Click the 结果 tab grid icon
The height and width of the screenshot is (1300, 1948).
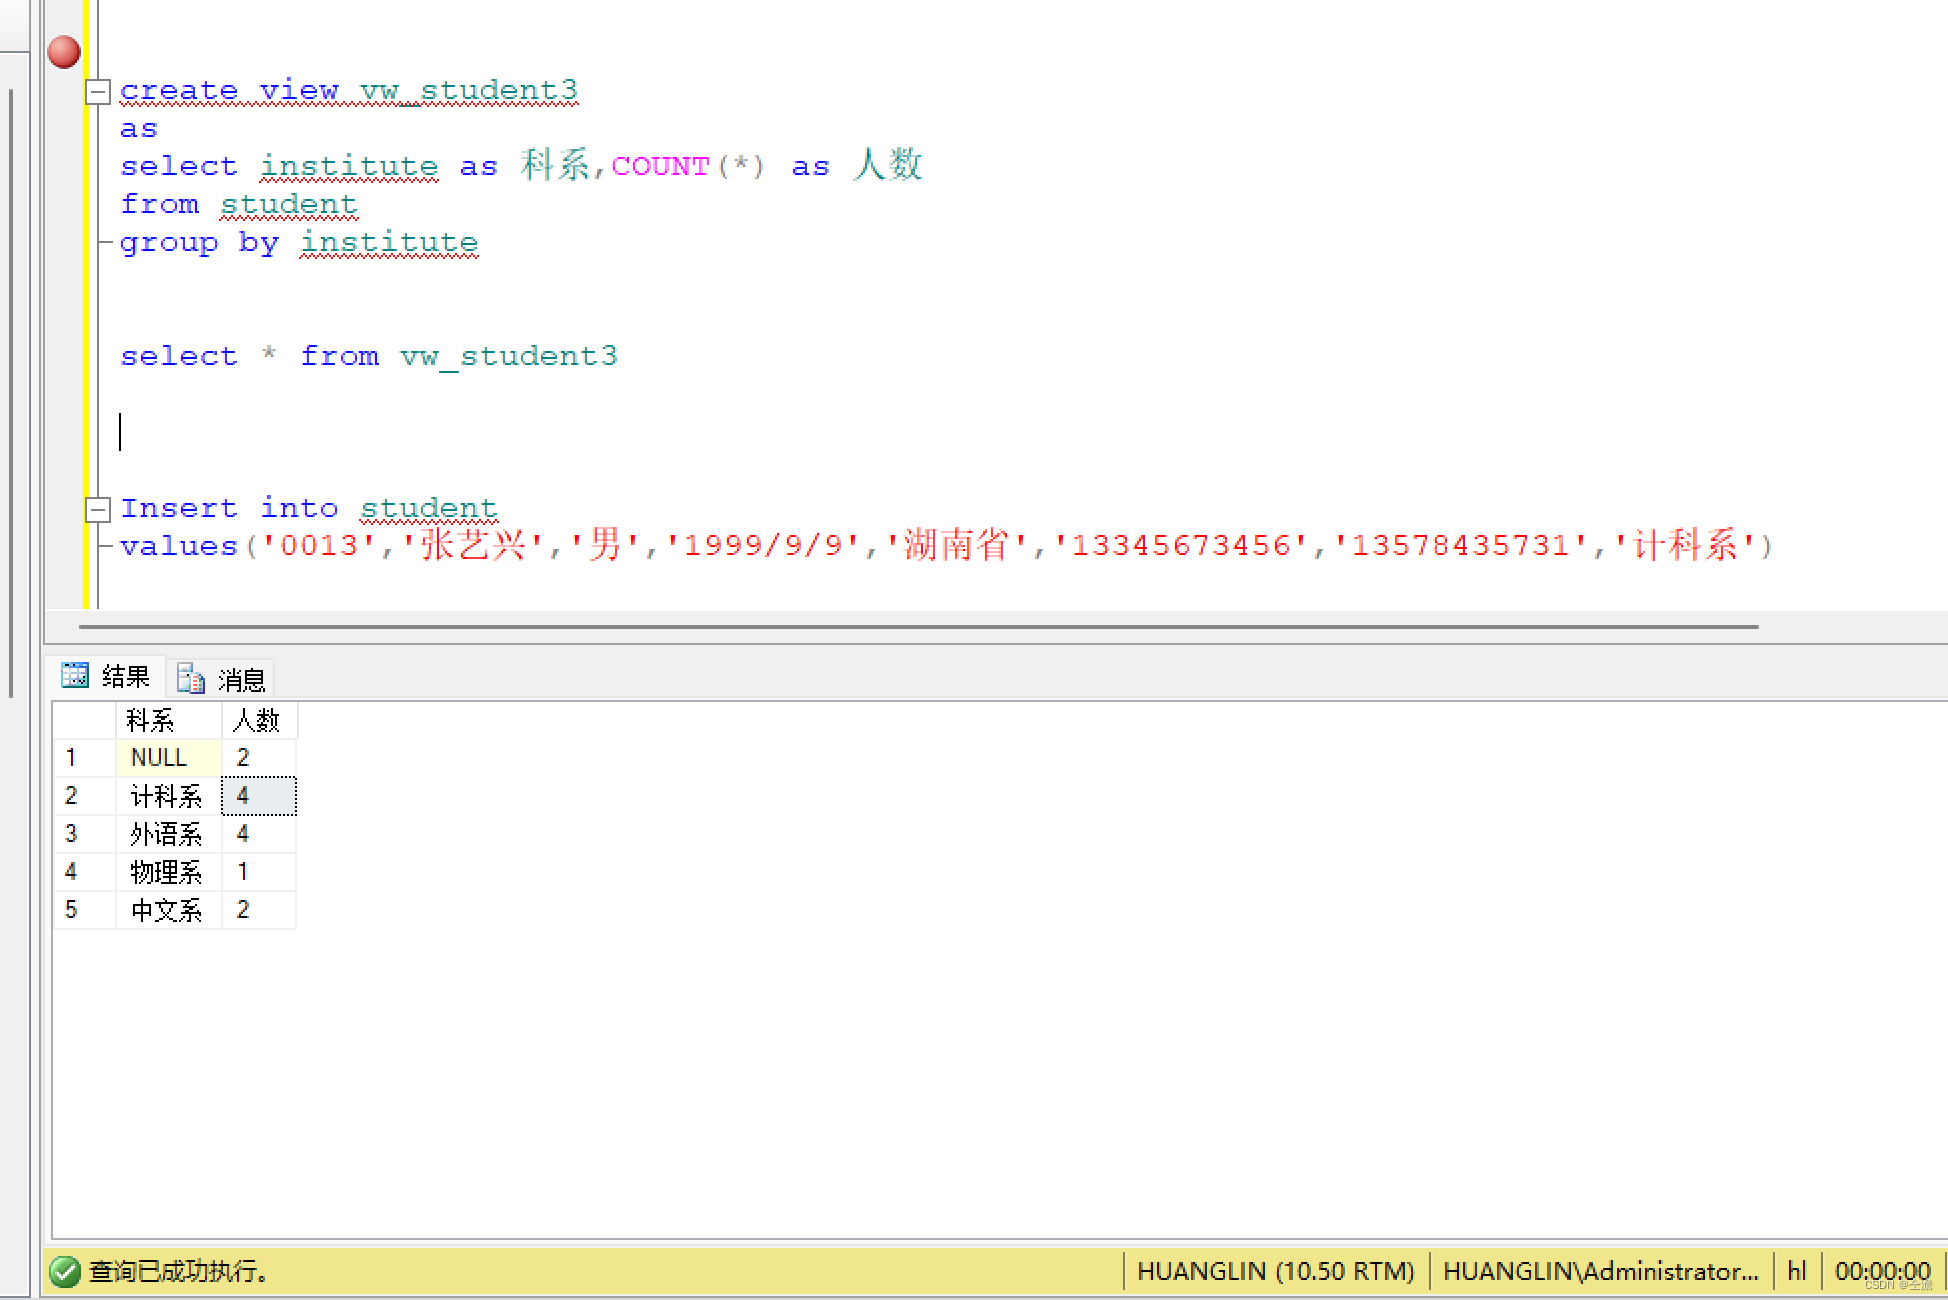75,675
